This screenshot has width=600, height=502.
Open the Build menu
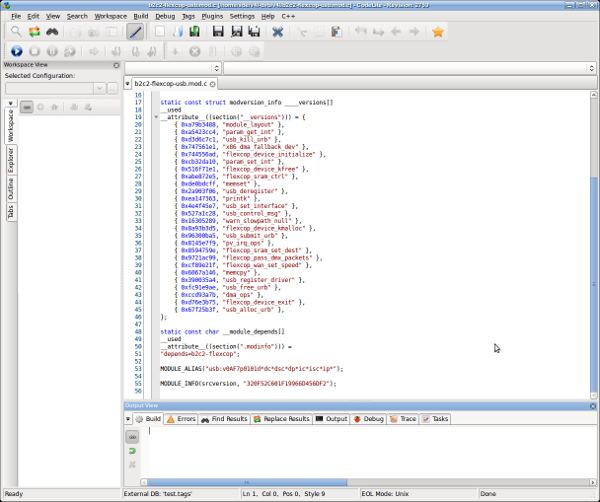pos(141,16)
